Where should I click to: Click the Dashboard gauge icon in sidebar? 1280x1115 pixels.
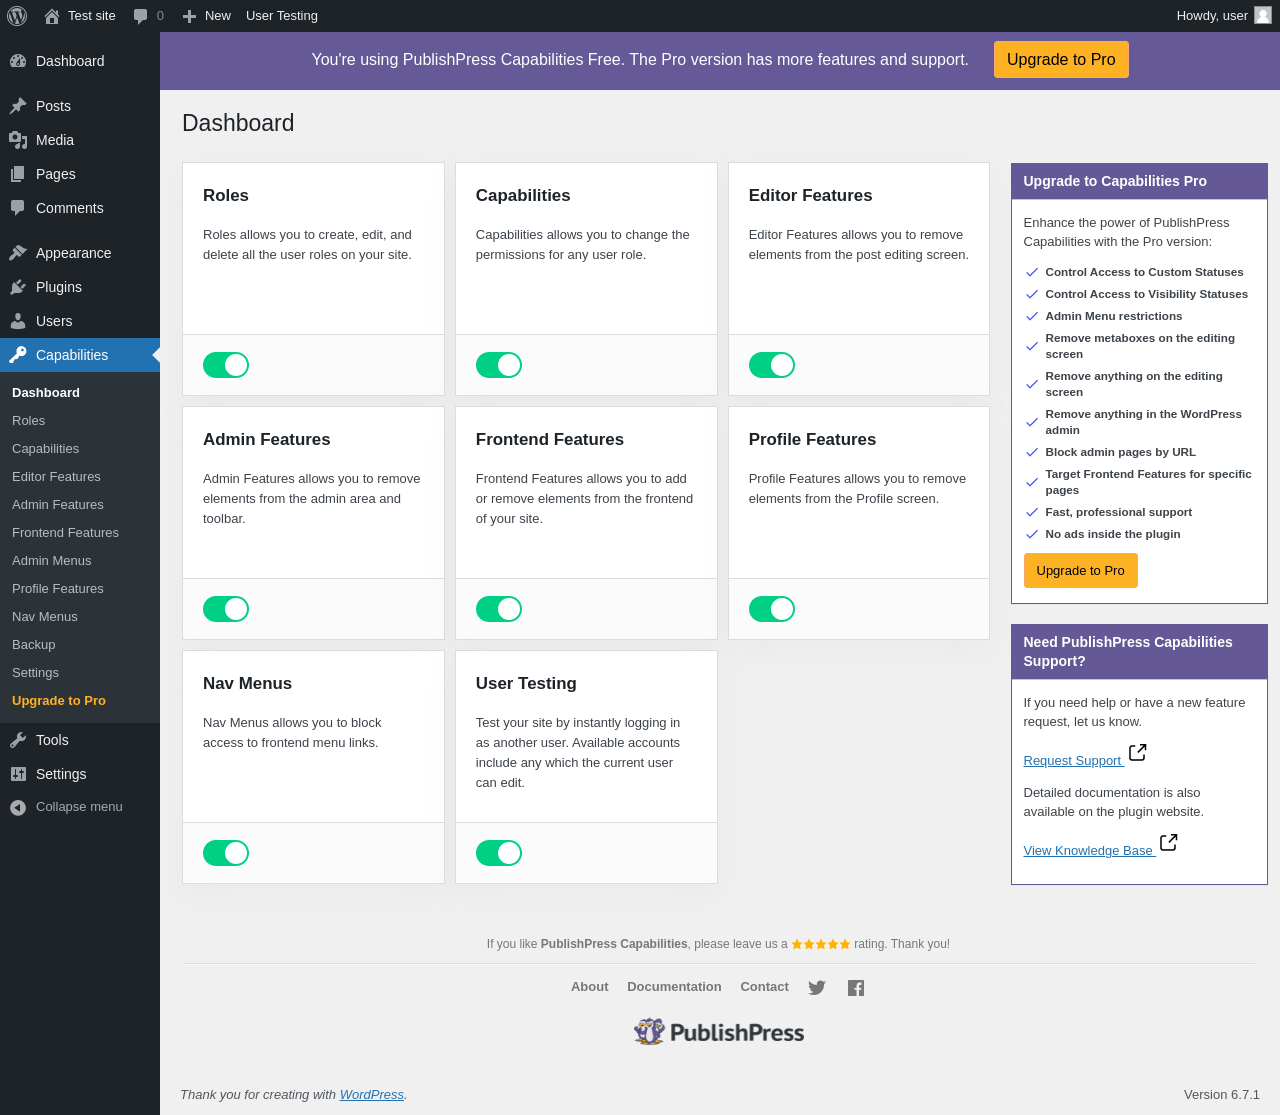pos(18,61)
